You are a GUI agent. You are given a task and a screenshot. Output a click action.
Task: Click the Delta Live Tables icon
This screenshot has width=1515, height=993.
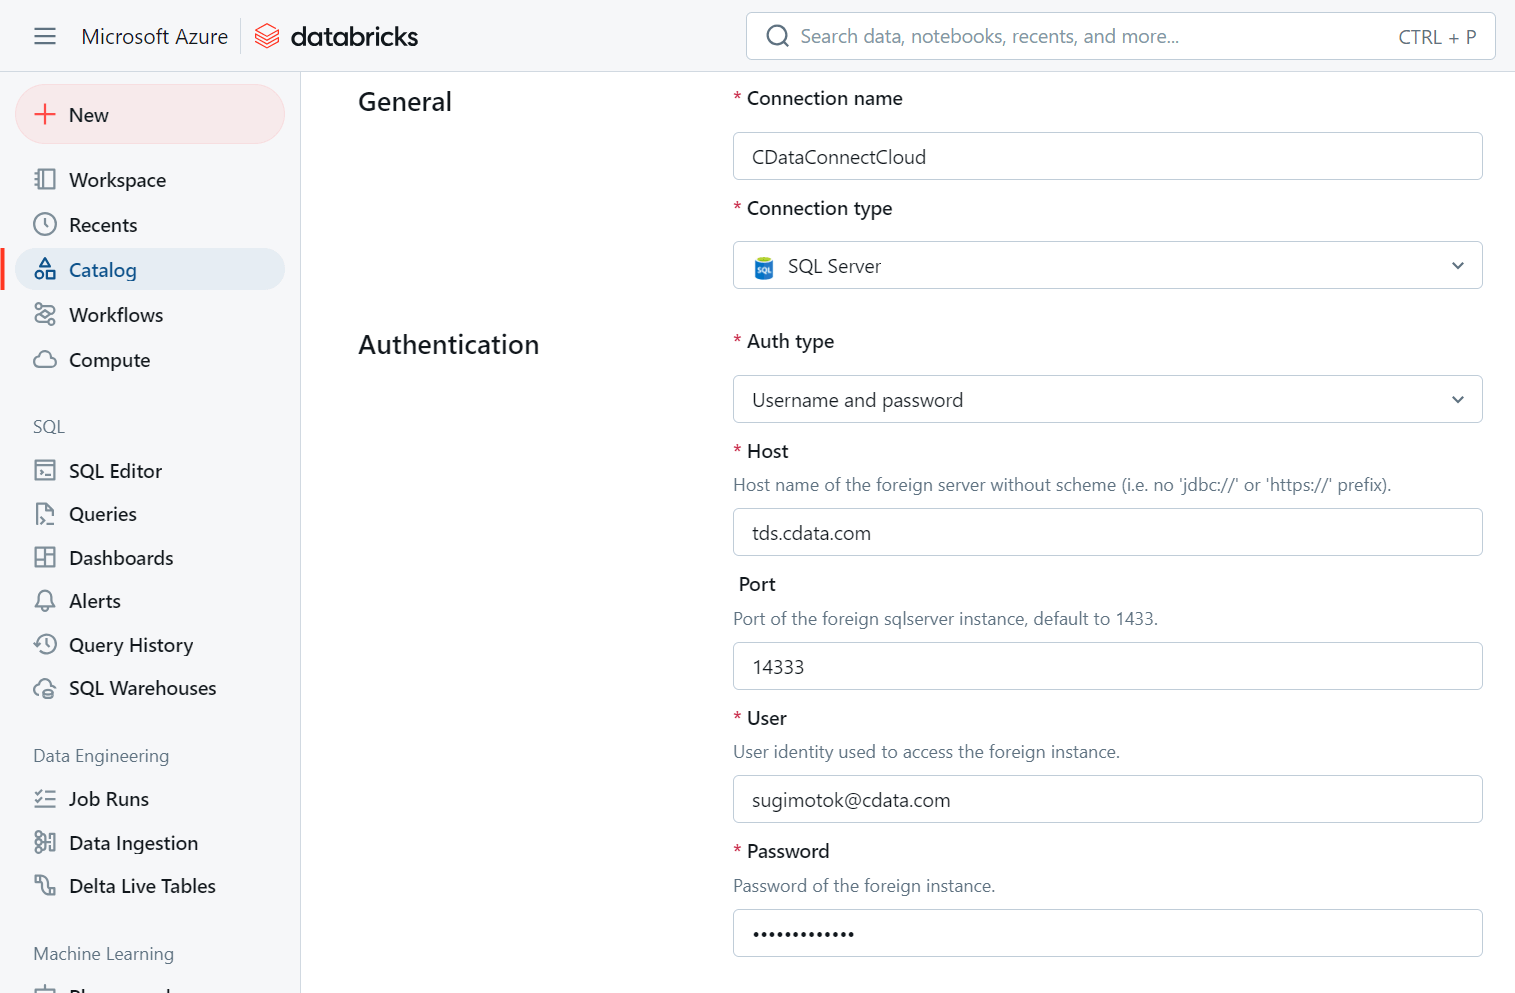coord(45,885)
